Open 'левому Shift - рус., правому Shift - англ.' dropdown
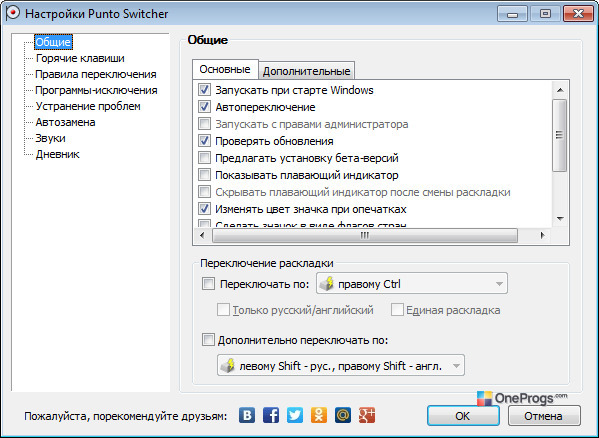The width and height of the screenshot is (599, 438). (x=341, y=365)
